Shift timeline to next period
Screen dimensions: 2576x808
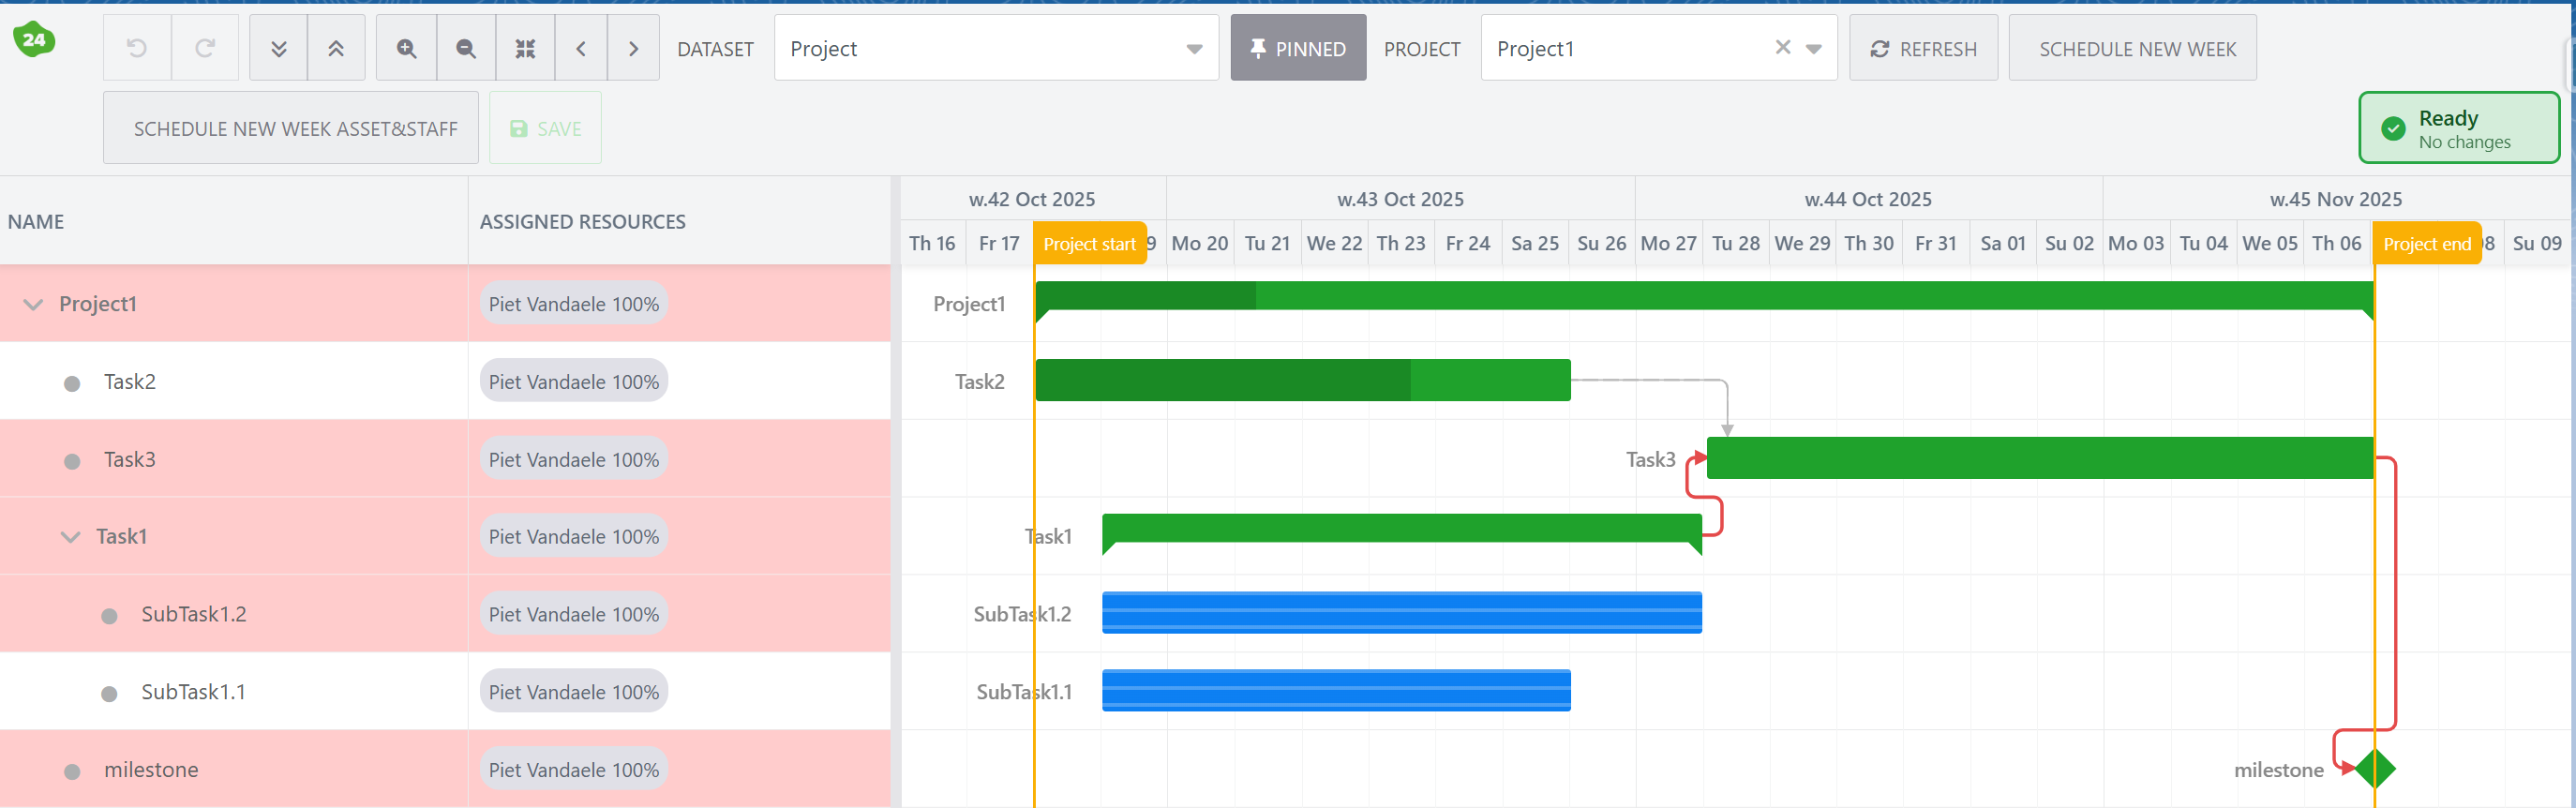coord(633,48)
